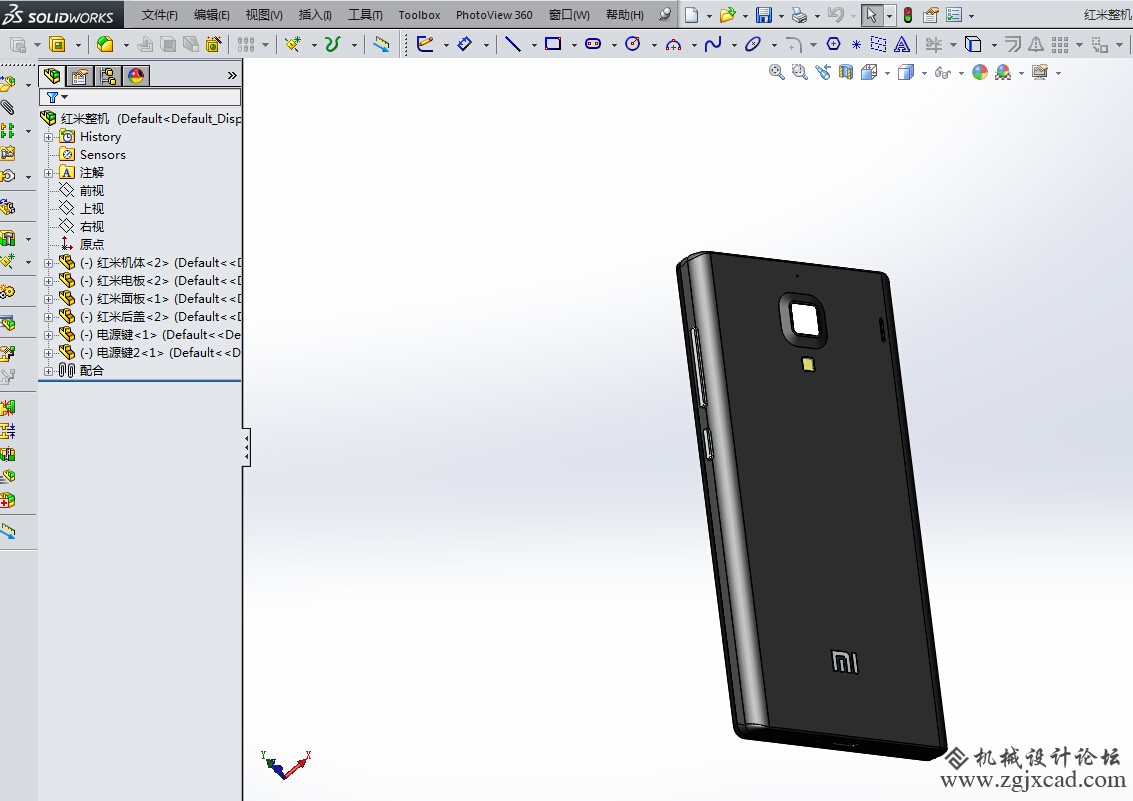Toggle the menu bar pushpin
Screen dimensions: 1133x801
(665, 14)
